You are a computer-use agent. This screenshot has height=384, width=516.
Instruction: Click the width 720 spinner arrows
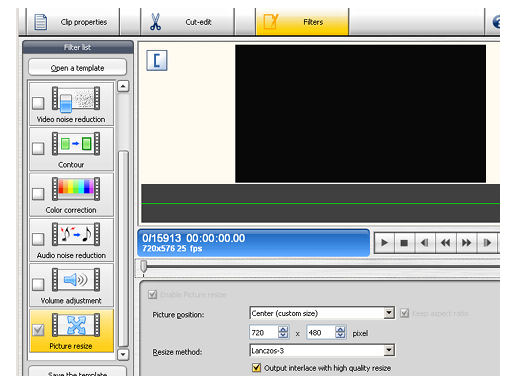(x=283, y=332)
